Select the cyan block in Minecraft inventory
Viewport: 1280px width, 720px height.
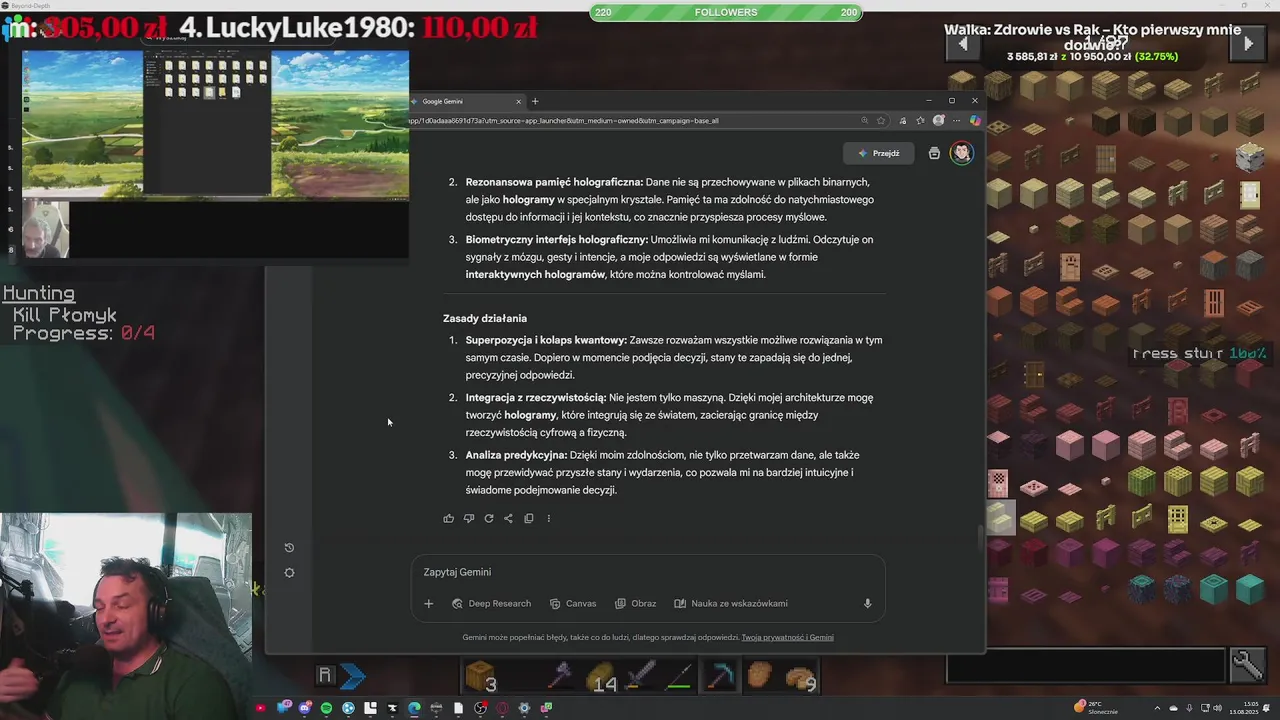[x=1250, y=590]
